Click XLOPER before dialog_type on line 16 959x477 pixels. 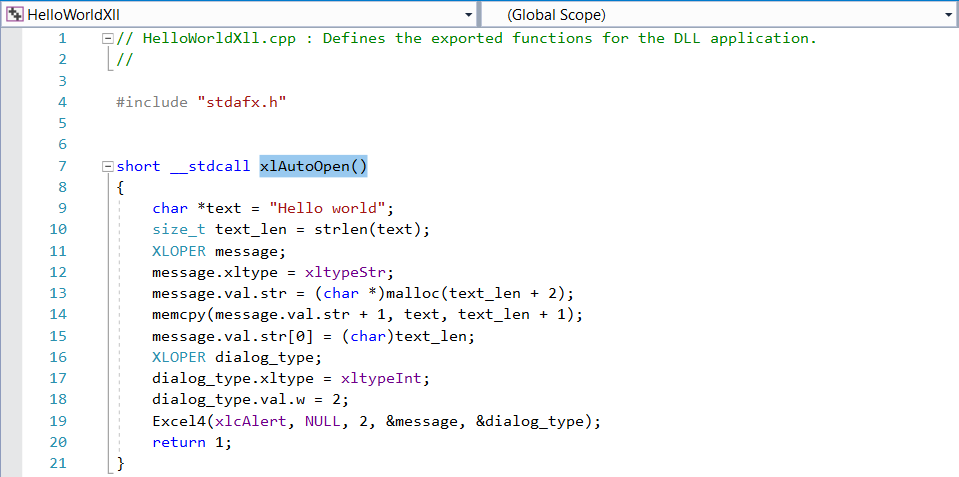[179, 357]
